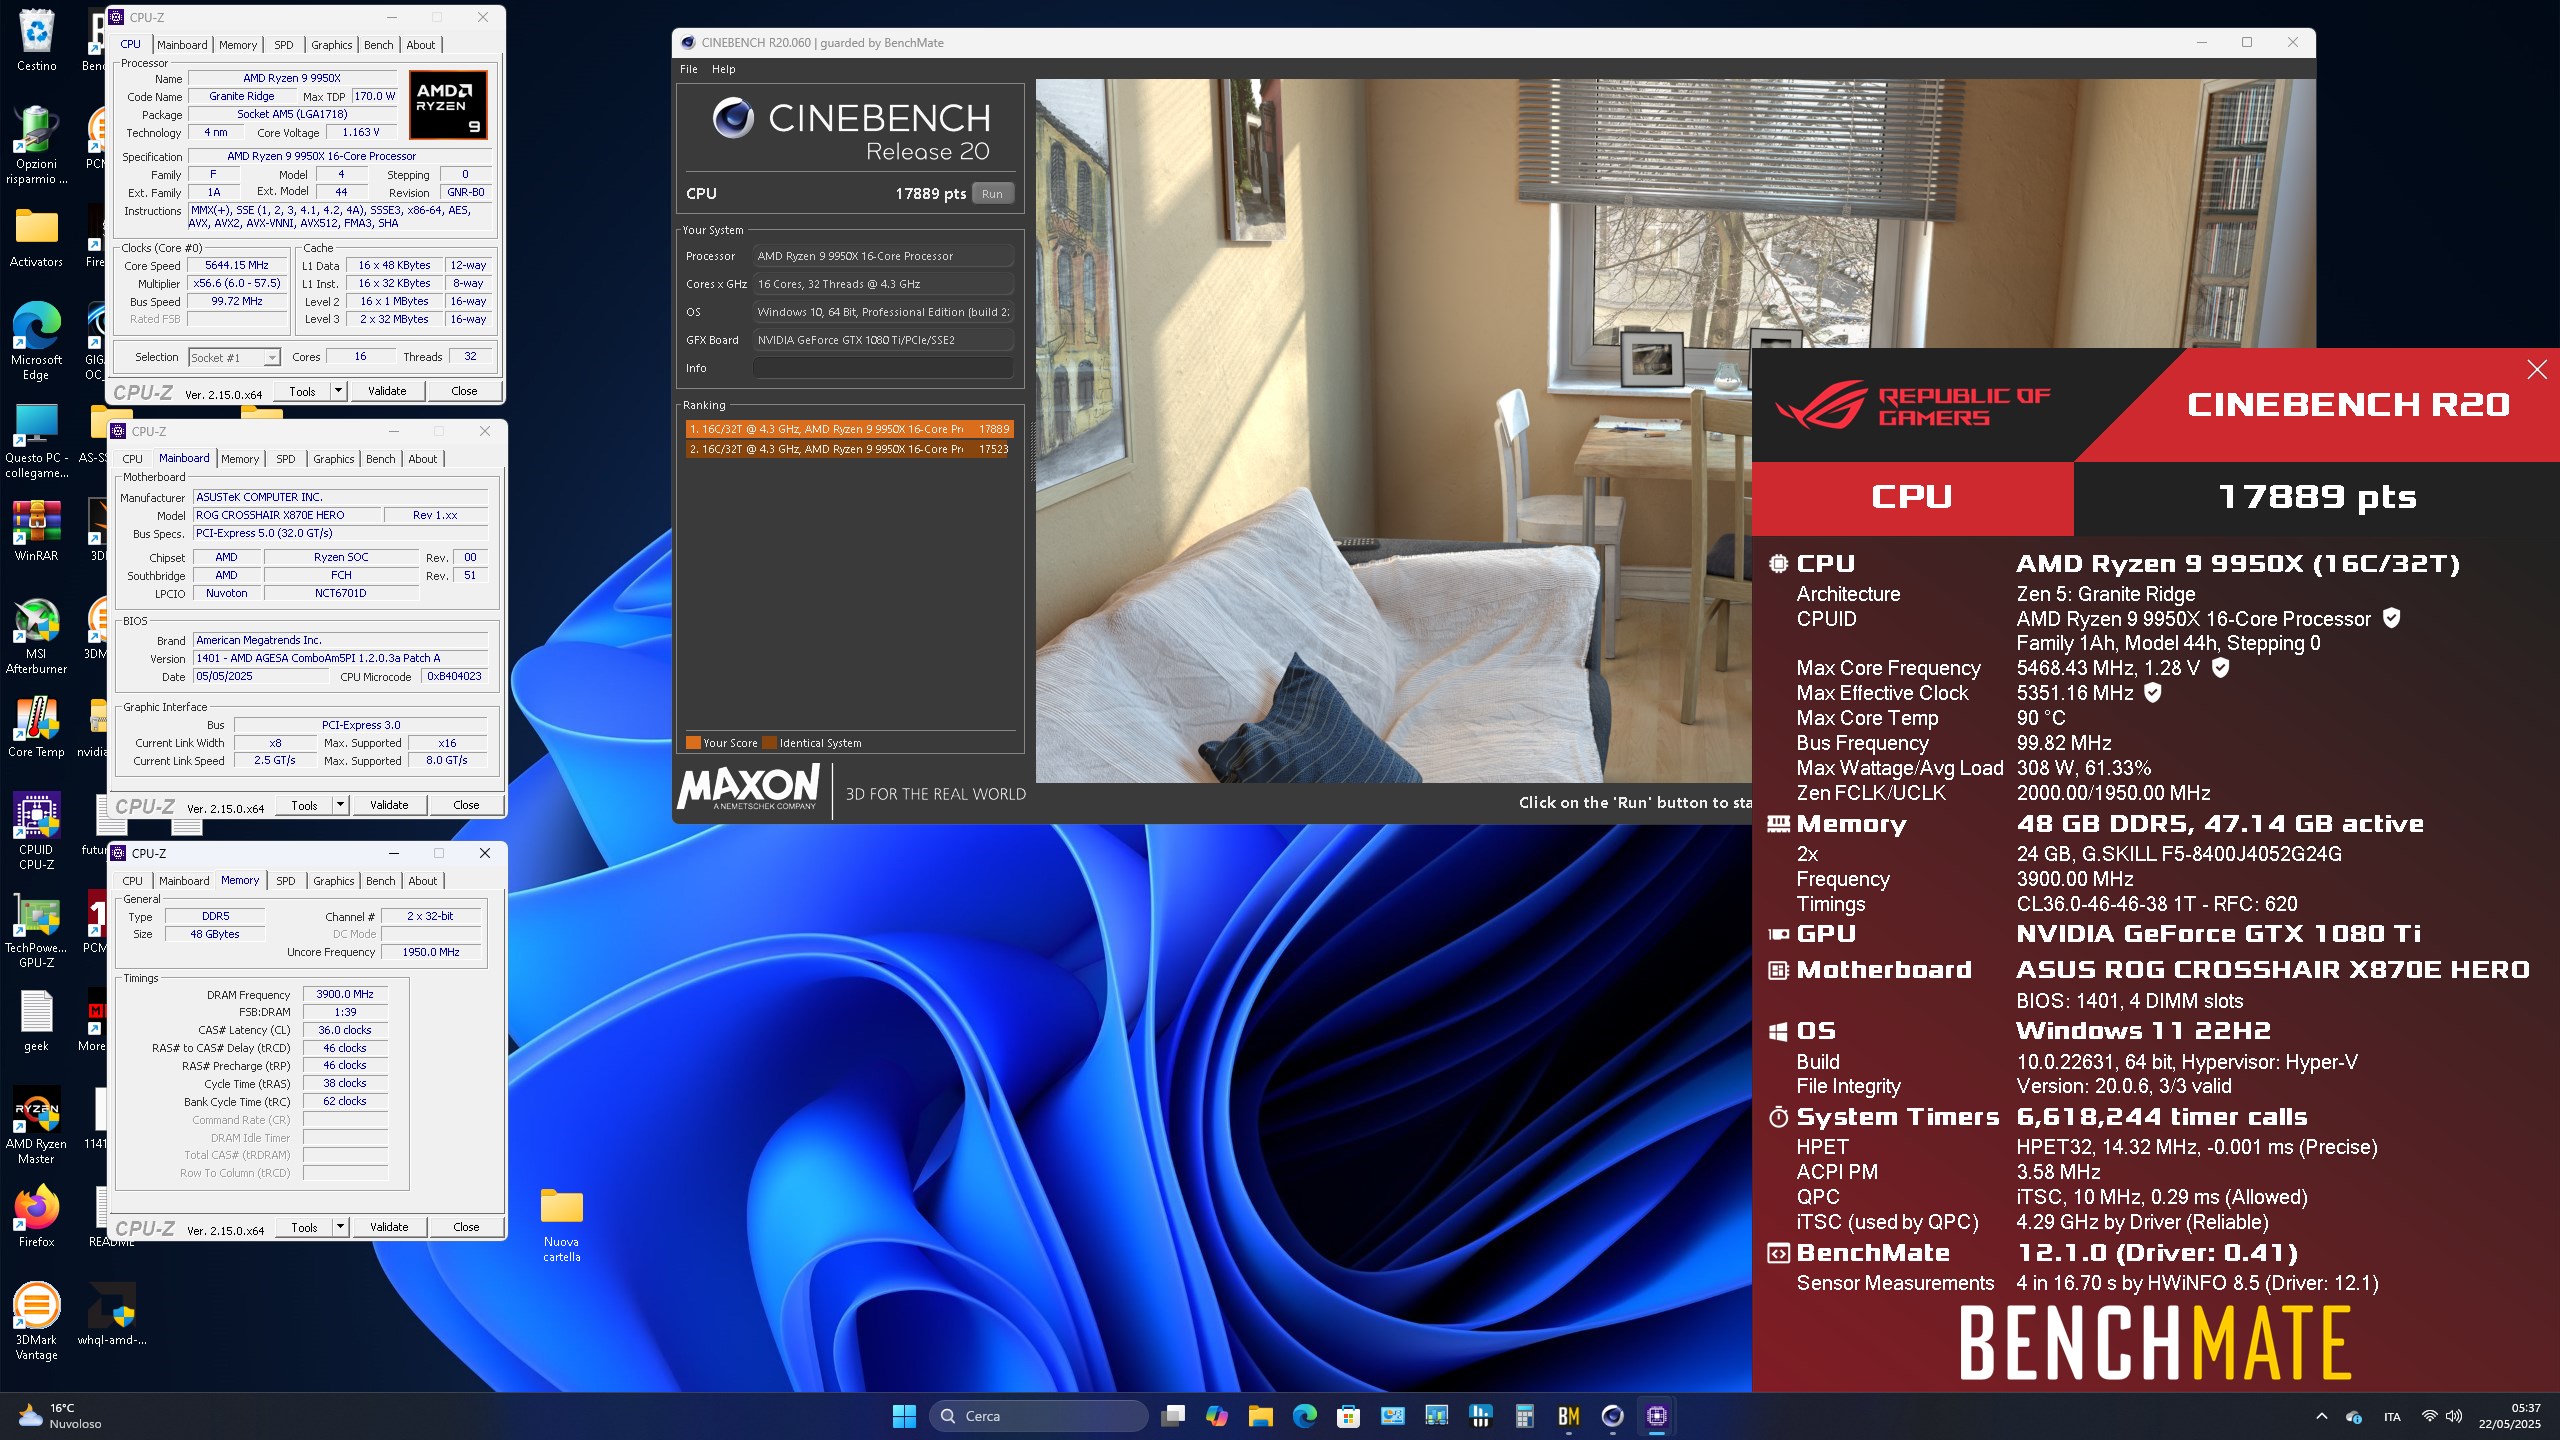Click Close button in CPU-Z Memory window

coord(466,1227)
